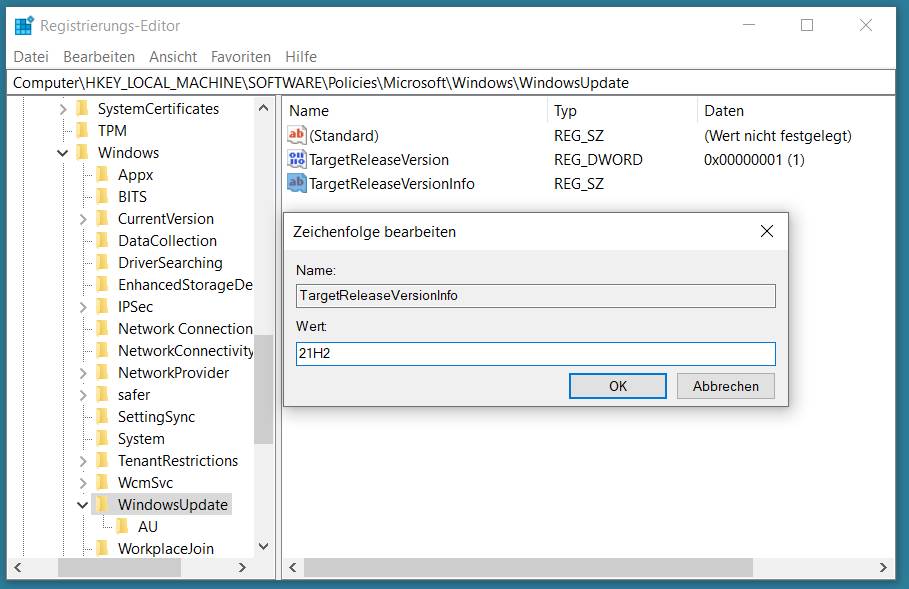Image resolution: width=909 pixels, height=589 pixels.
Task: Click the (Standard) string value icon
Action: point(296,136)
